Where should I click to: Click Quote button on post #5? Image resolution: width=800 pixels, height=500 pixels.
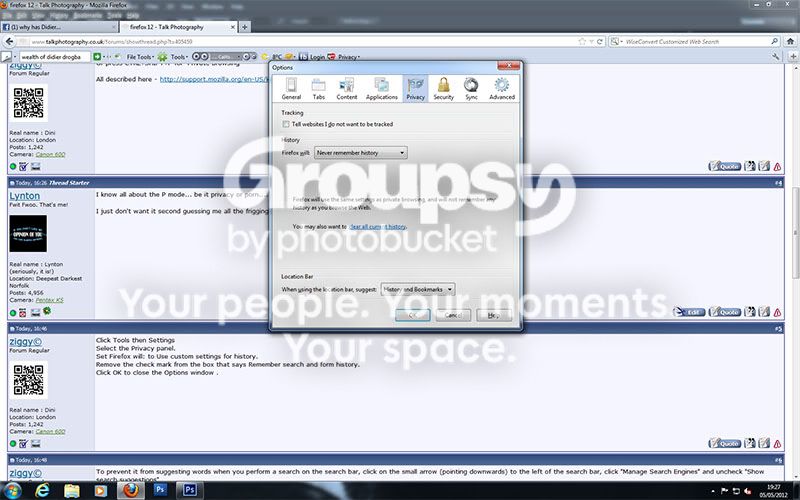tap(724, 443)
